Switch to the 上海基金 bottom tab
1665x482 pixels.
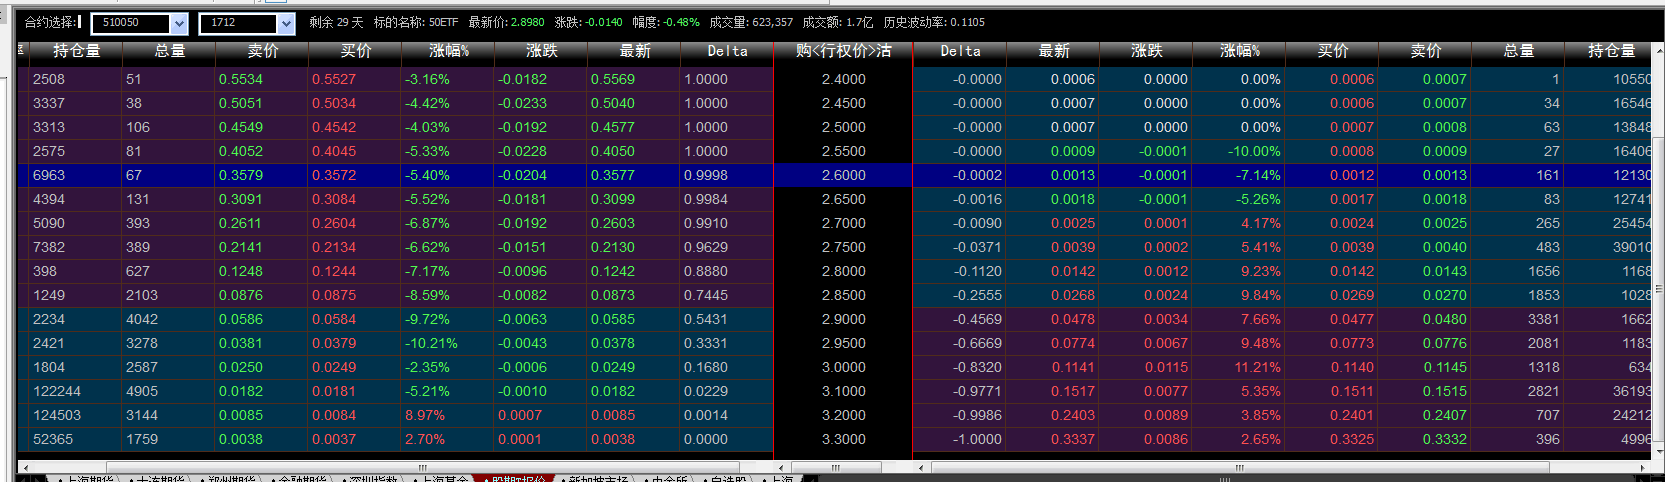pyautogui.click(x=443, y=479)
